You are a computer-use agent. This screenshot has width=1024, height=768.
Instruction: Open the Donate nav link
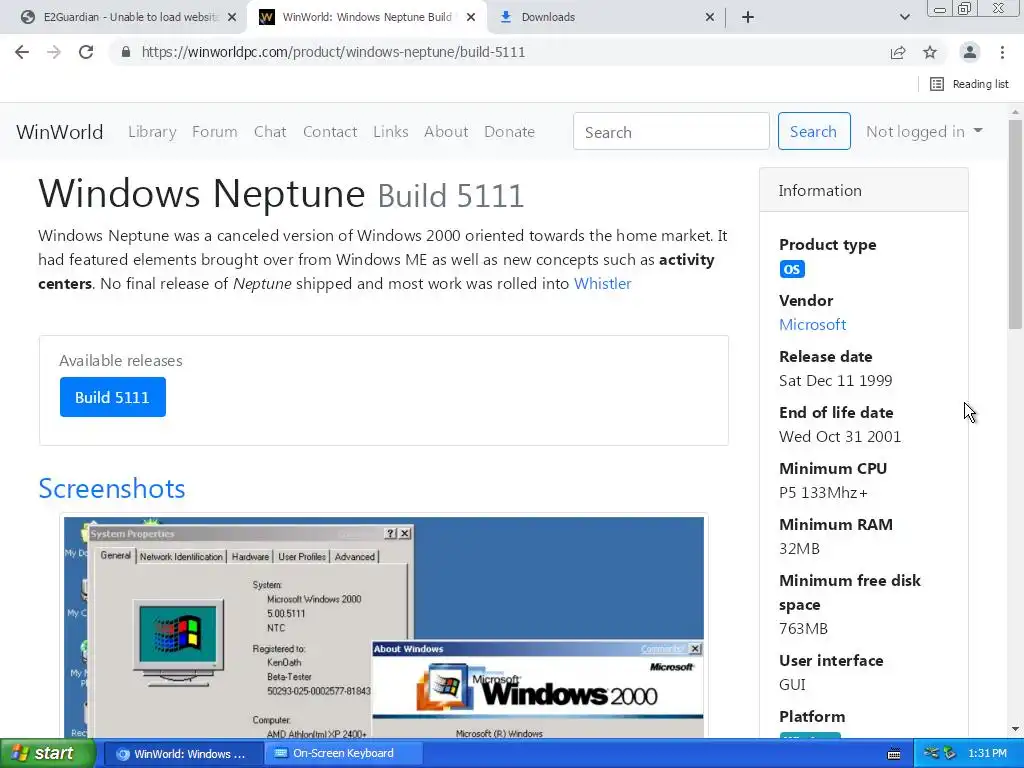click(509, 132)
